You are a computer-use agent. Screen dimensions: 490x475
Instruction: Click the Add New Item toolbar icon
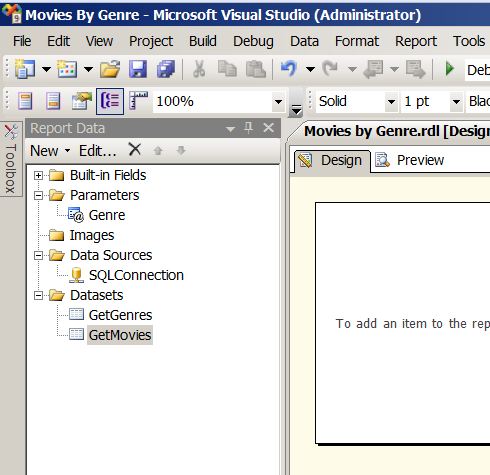coord(67,69)
